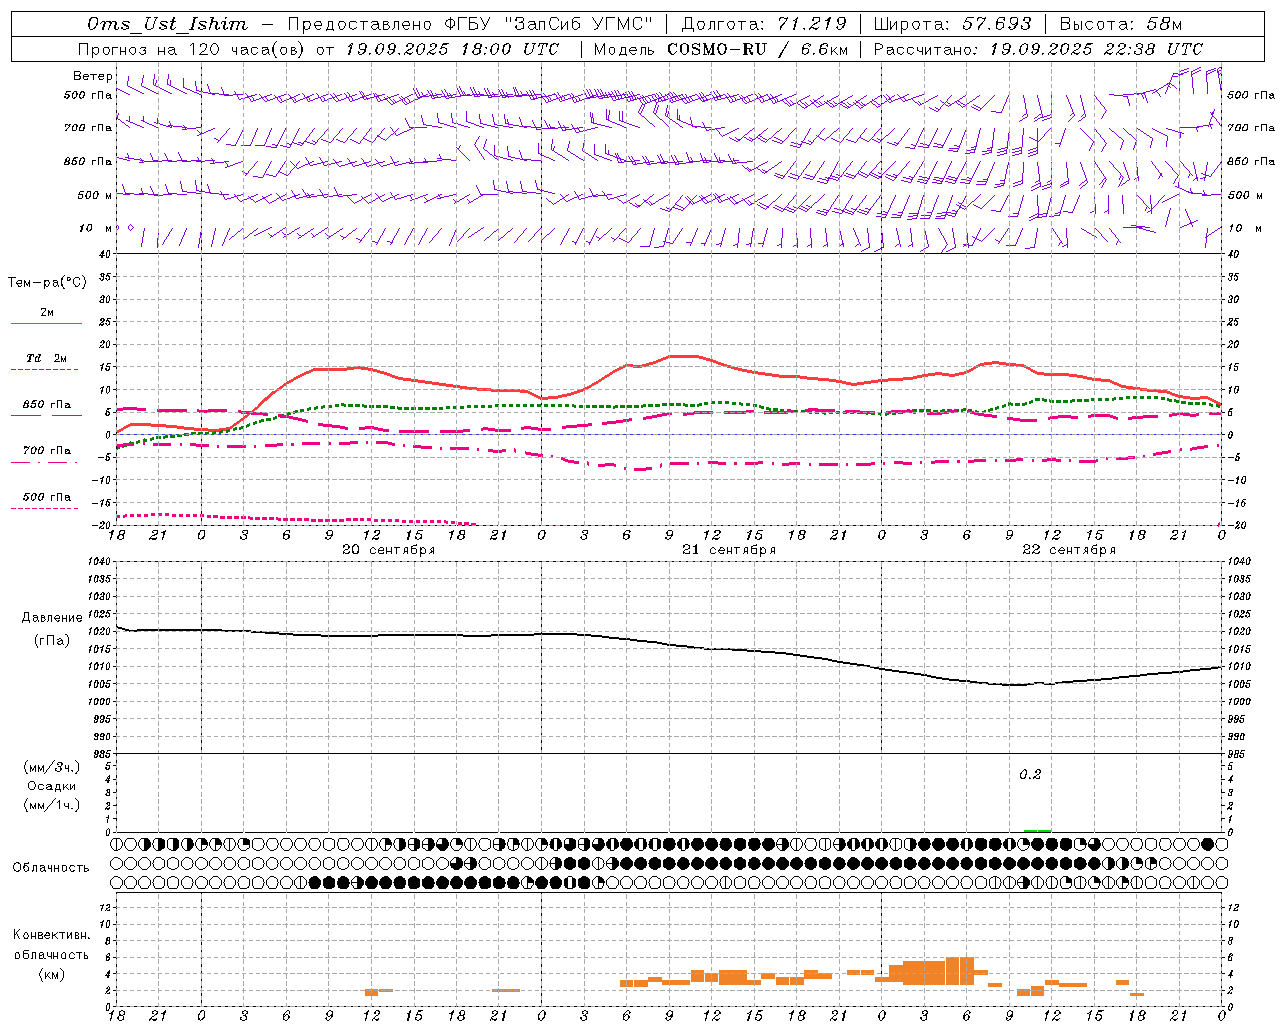The image size is (1280, 1024).
Task: Click the longitude value Долгота: 71.219
Action: tap(764, 24)
